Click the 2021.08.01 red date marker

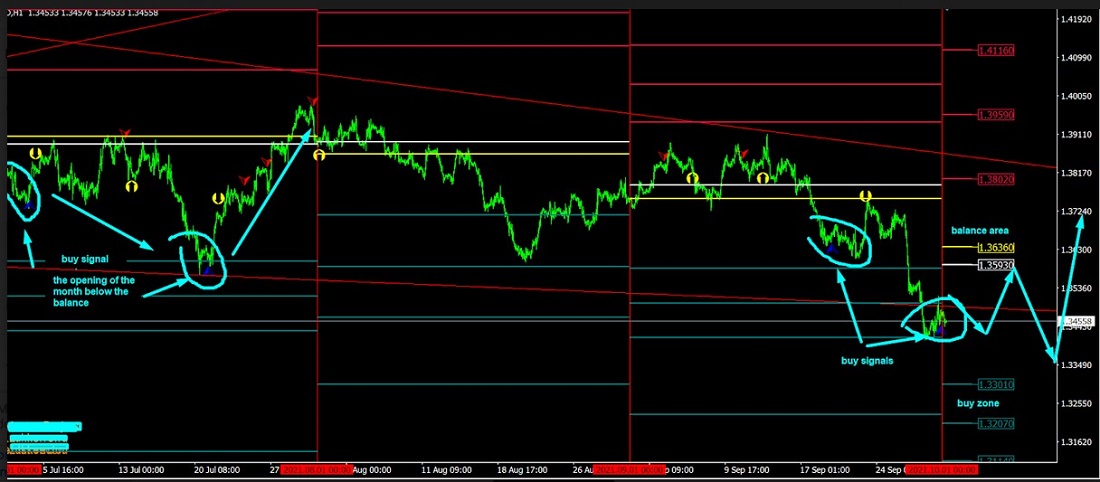coord(315,468)
